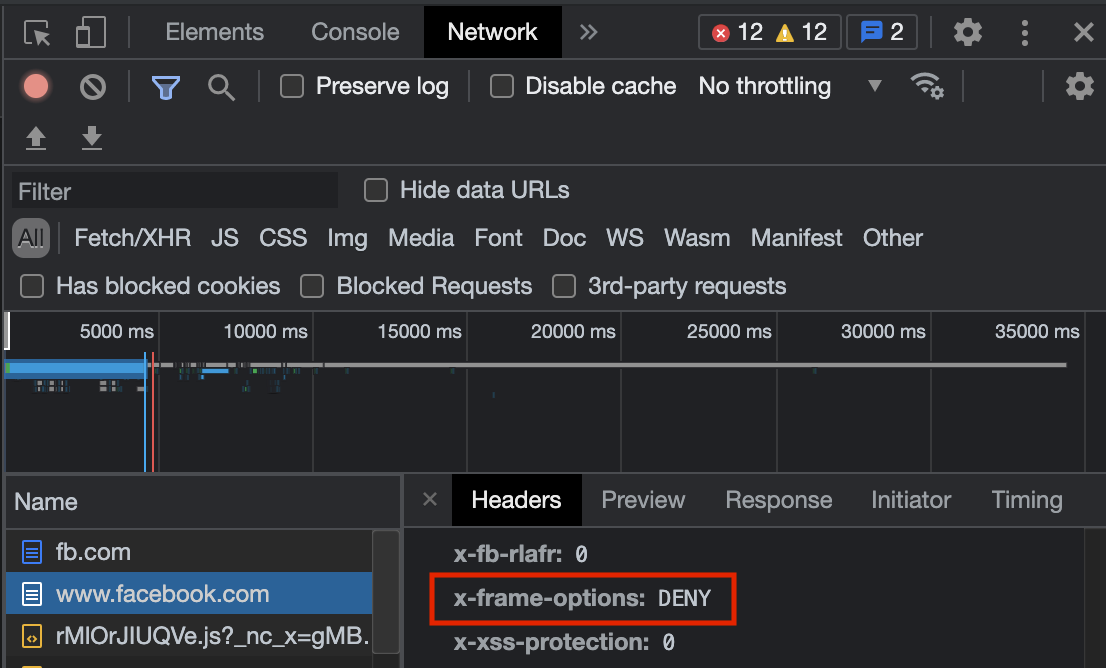Switch to the Elements tab

pos(214,32)
